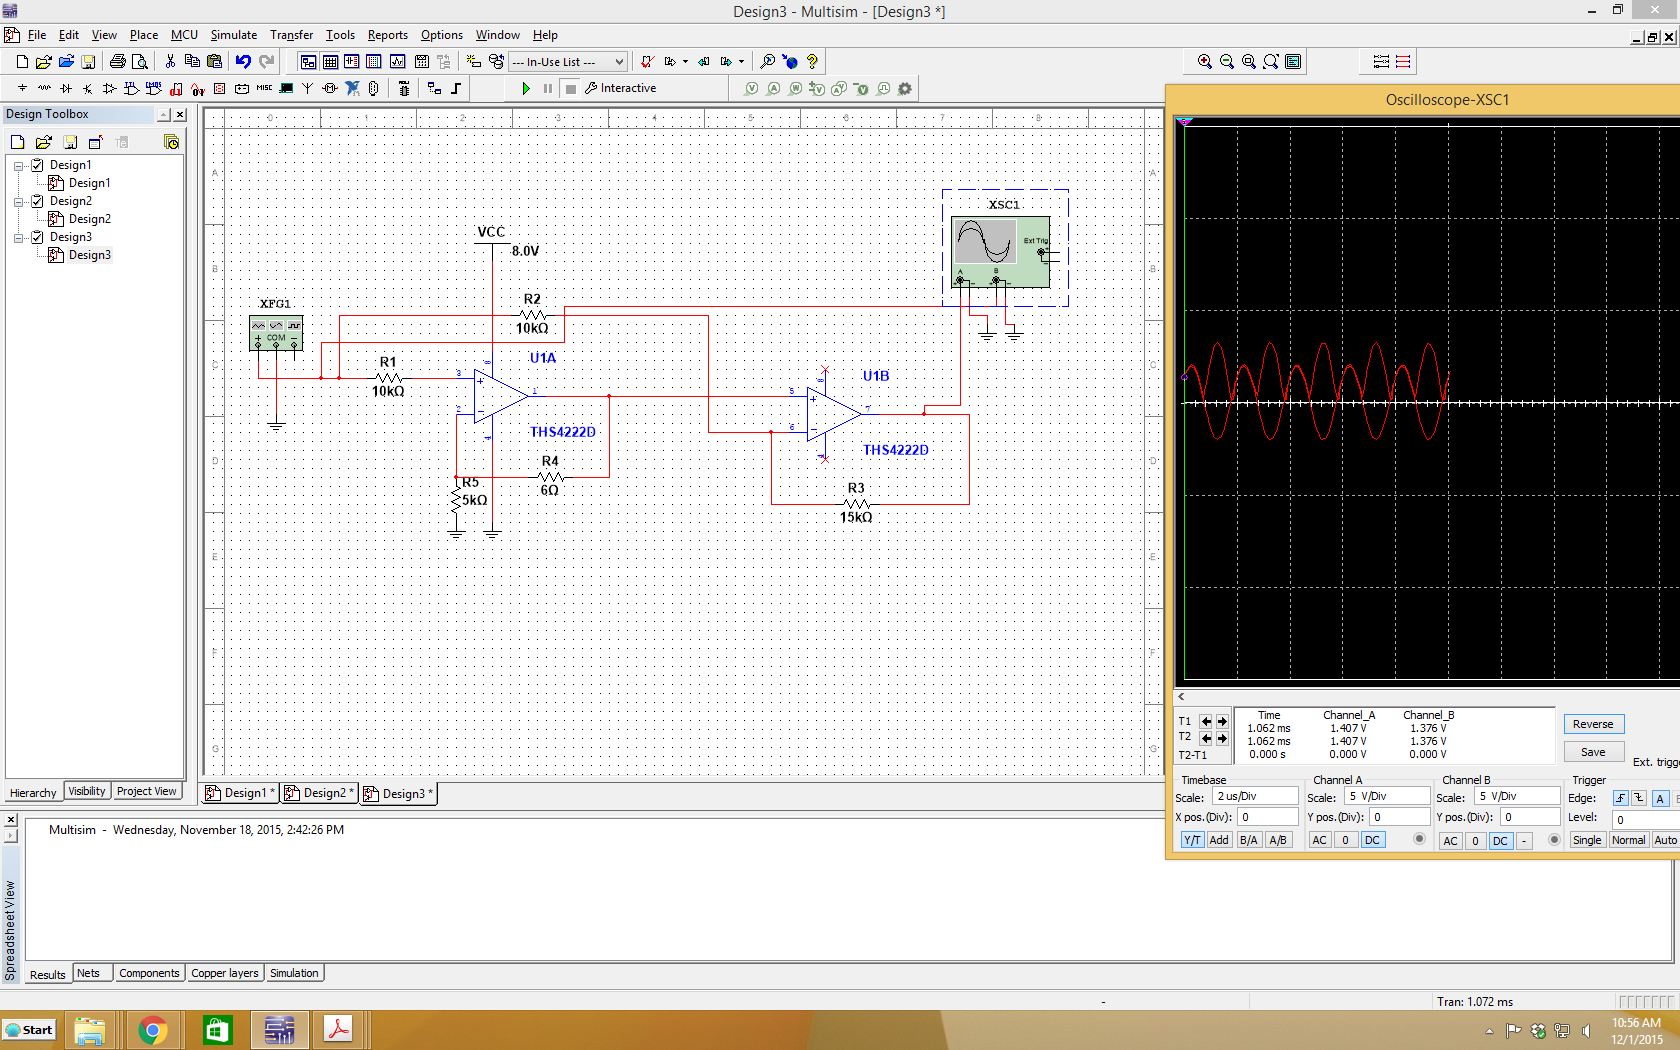Screen dimensions: 1680x1050
Task: Click the timebase scale field
Action: click(1255, 797)
